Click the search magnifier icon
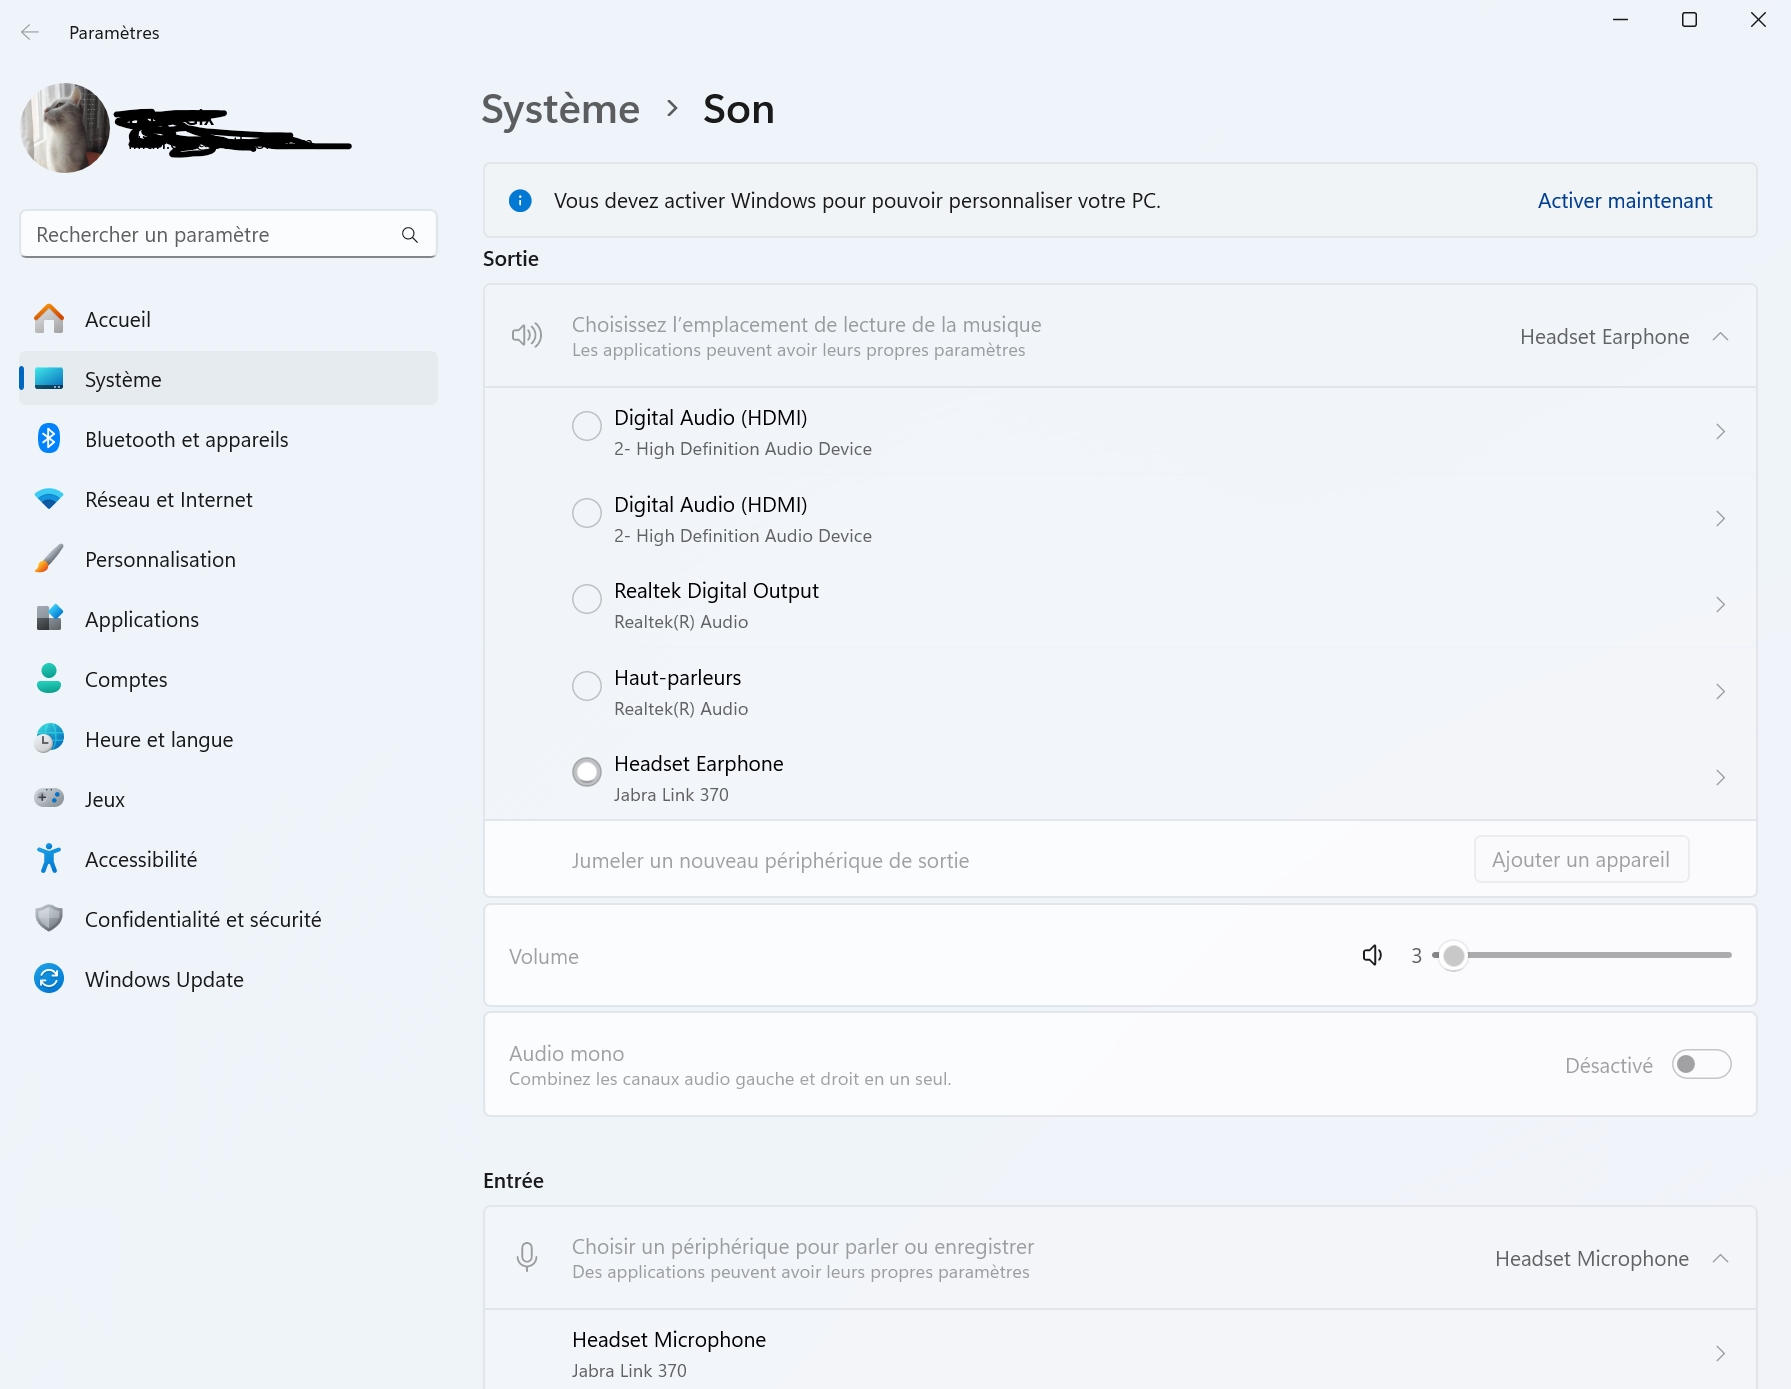Screen dimensions: 1791x1389 point(409,235)
